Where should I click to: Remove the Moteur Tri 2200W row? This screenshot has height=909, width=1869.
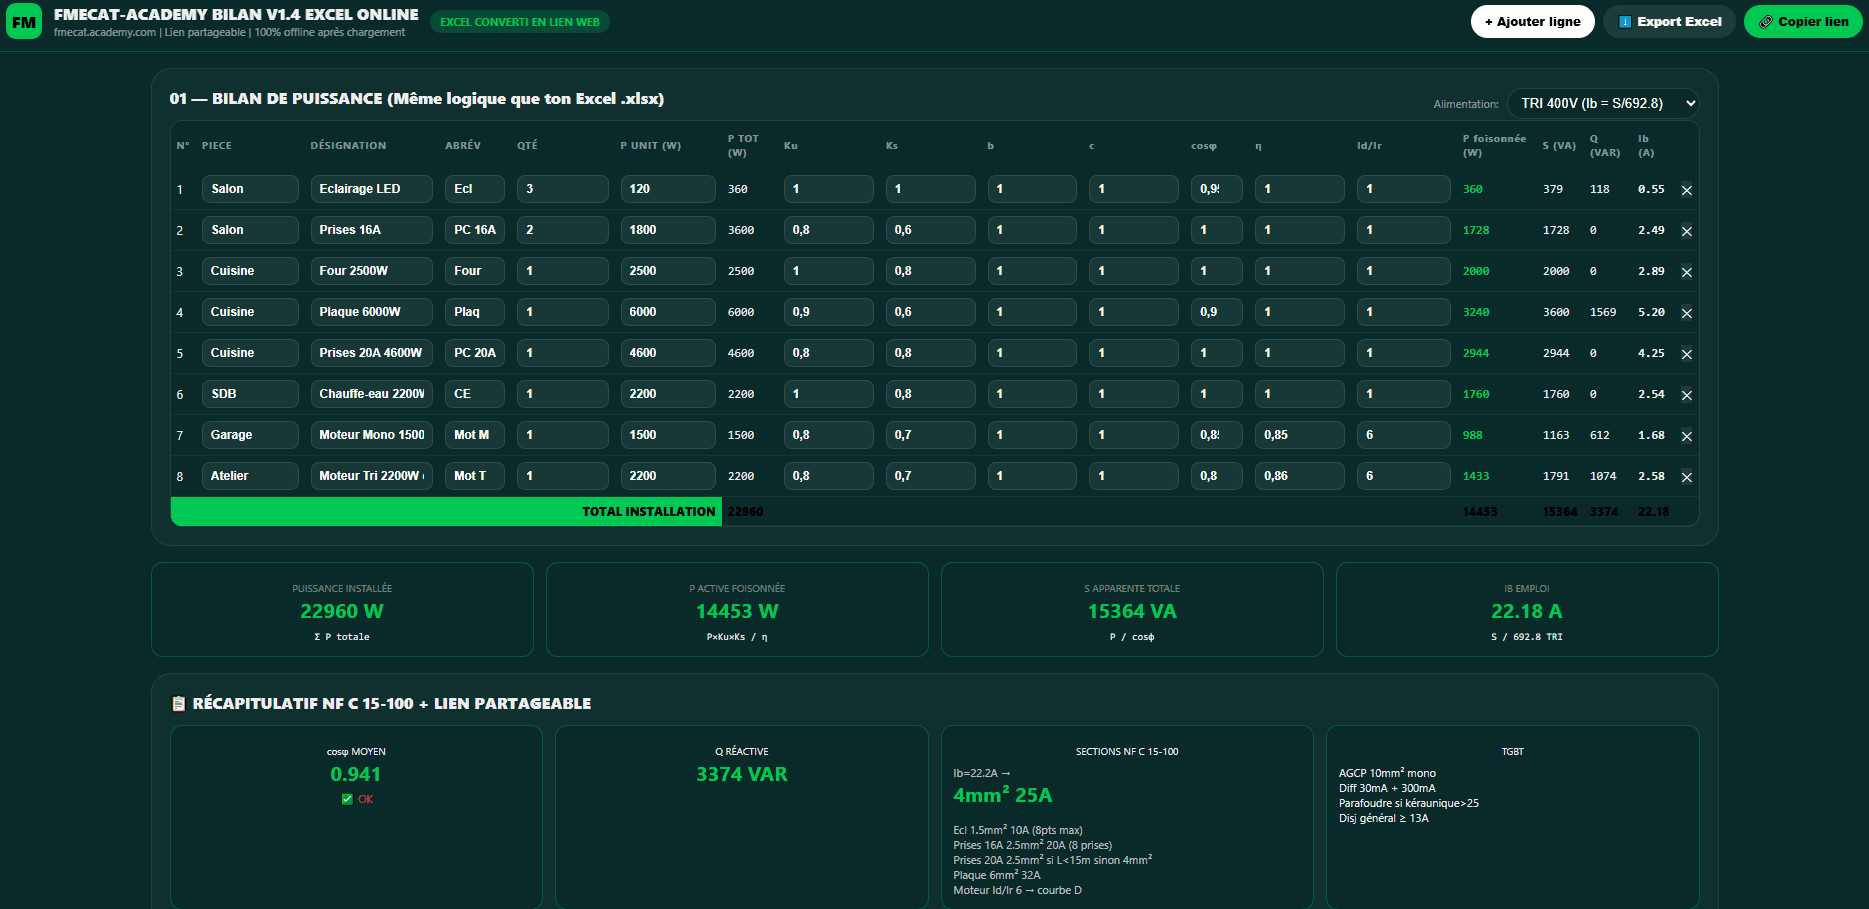[x=1686, y=477]
